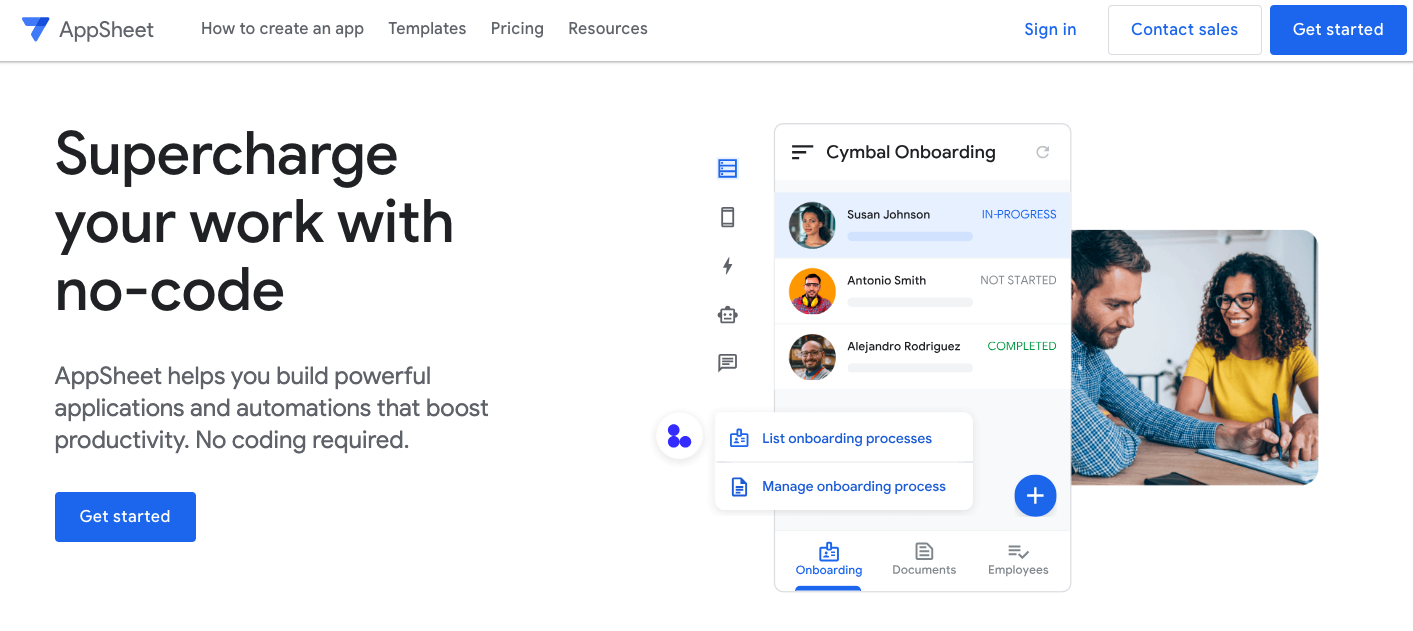Open Templates in the navigation
Viewport: 1413px width, 631px height.
coord(427,29)
